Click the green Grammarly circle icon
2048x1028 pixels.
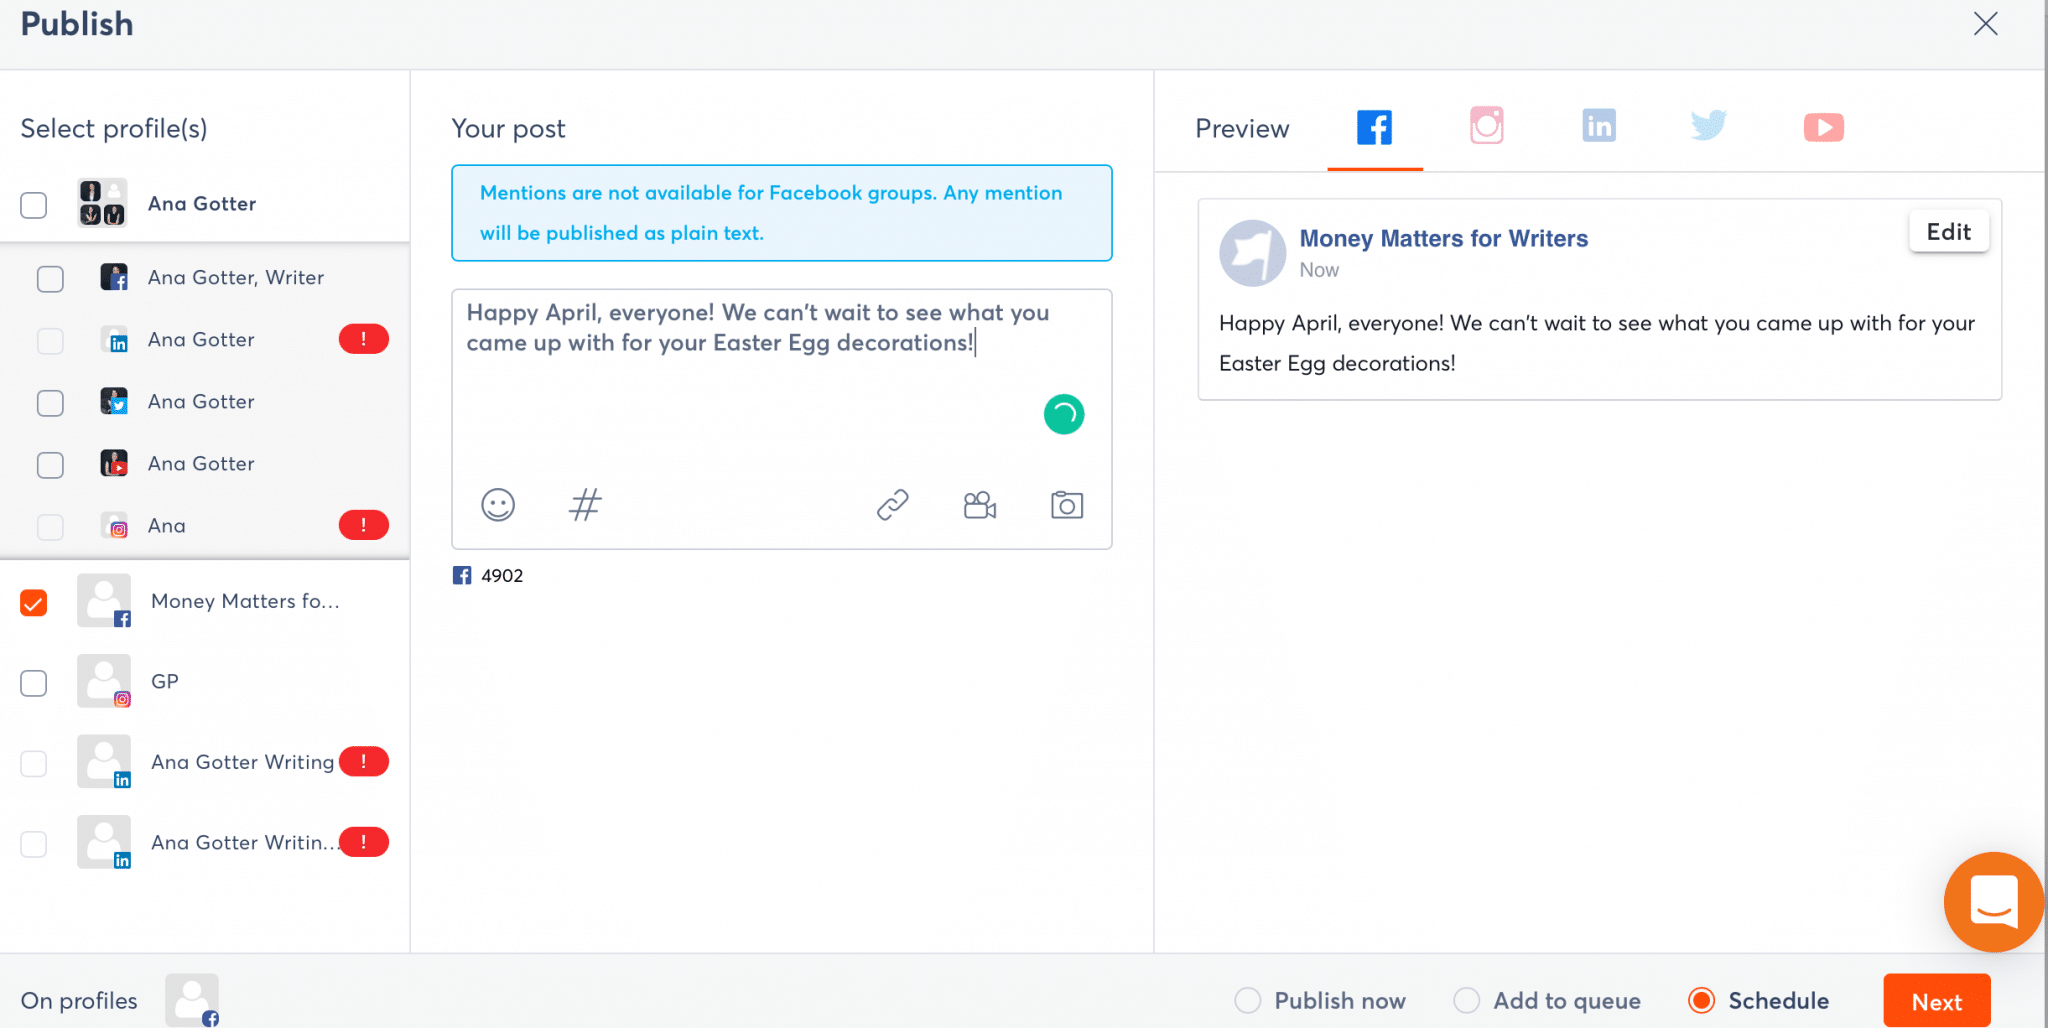click(1064, 414)
